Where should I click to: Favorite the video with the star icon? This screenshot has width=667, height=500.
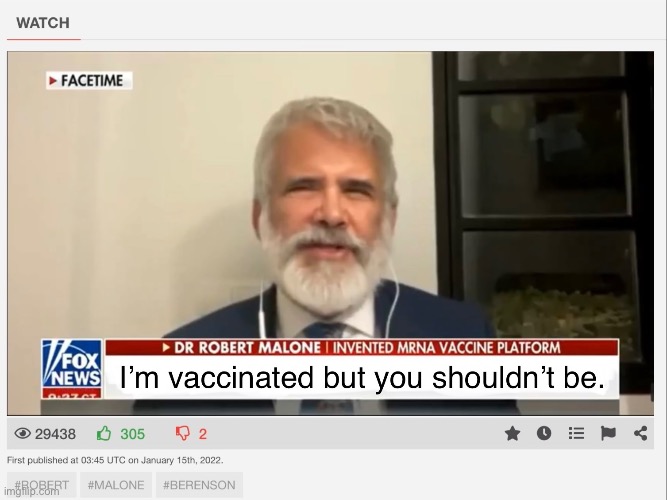pyautogui.click(x=513, y=434)
